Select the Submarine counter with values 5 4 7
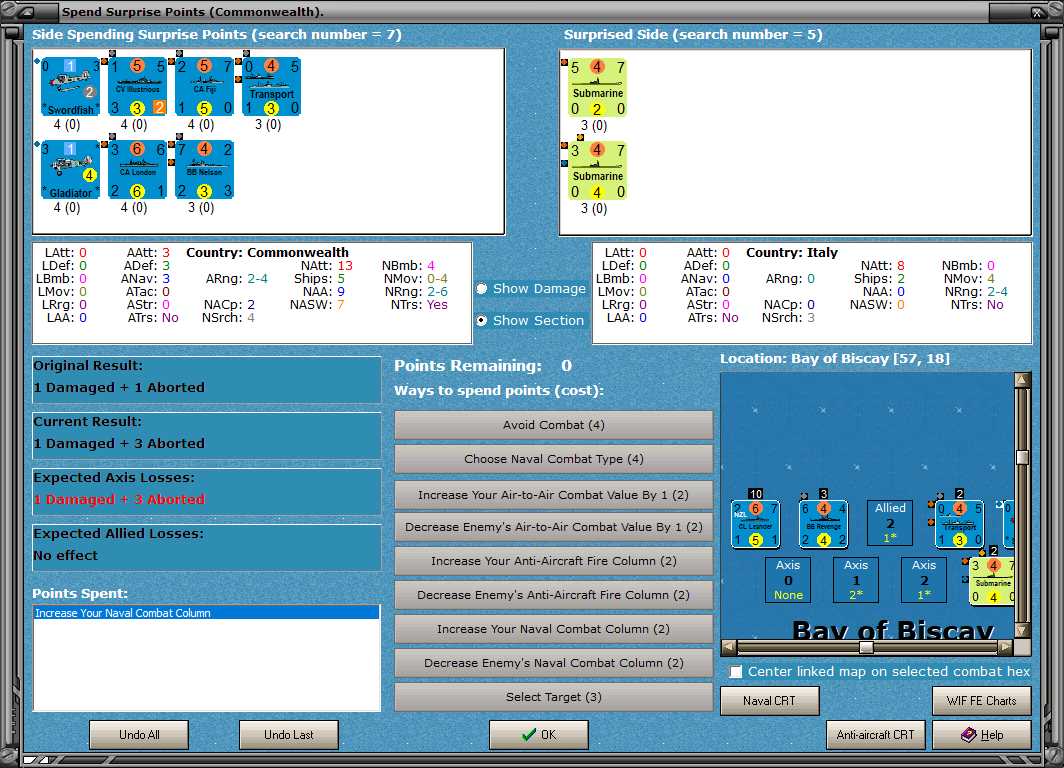Screen dimensions: 1064x768 [x=597, y=88]
